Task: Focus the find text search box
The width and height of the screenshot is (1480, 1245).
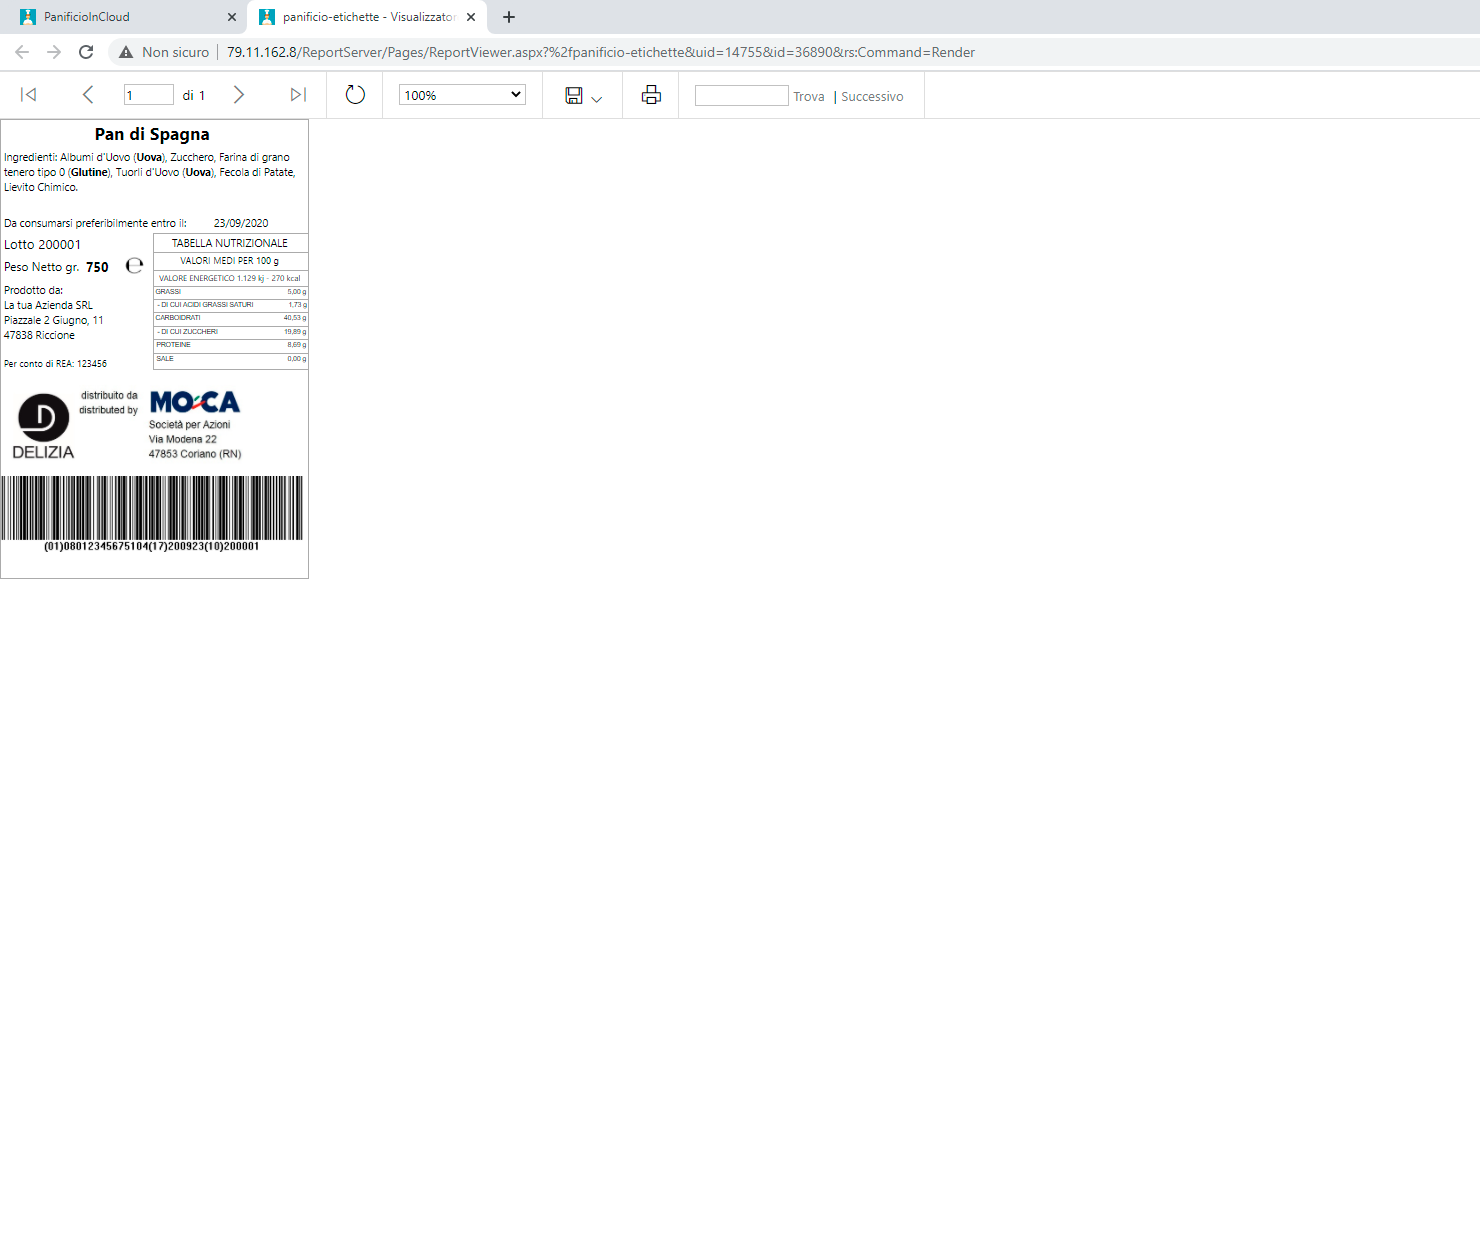Action: [x=742, y=95]
